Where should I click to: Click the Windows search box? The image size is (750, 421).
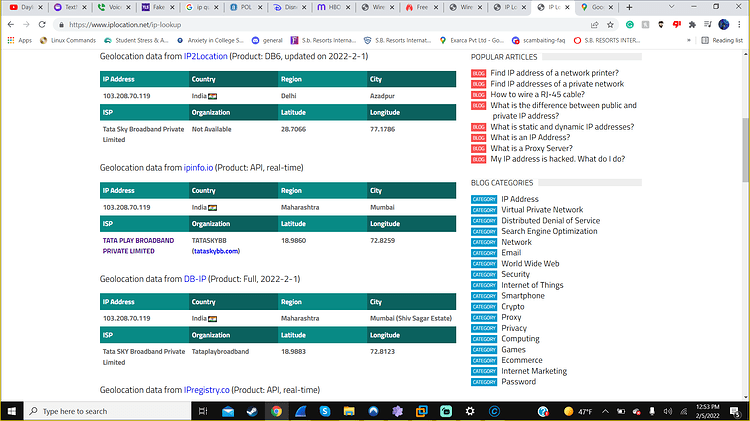108,411
